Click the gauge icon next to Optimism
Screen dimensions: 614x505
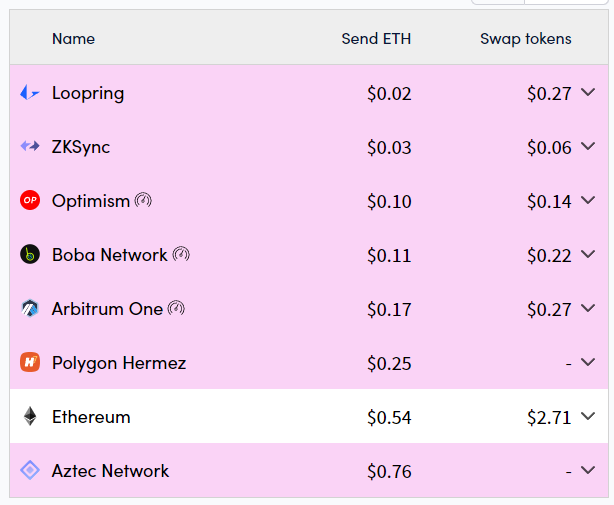point(143,200)
